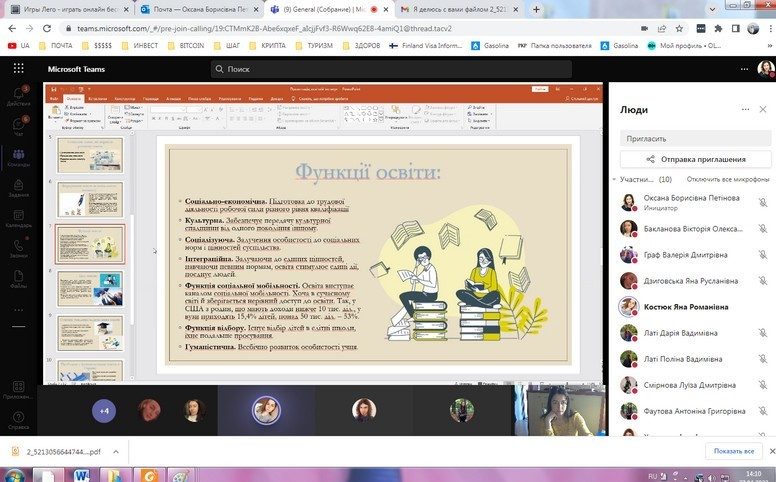Toggle microphone for Бакланова Вікторія

coord(762,228)
